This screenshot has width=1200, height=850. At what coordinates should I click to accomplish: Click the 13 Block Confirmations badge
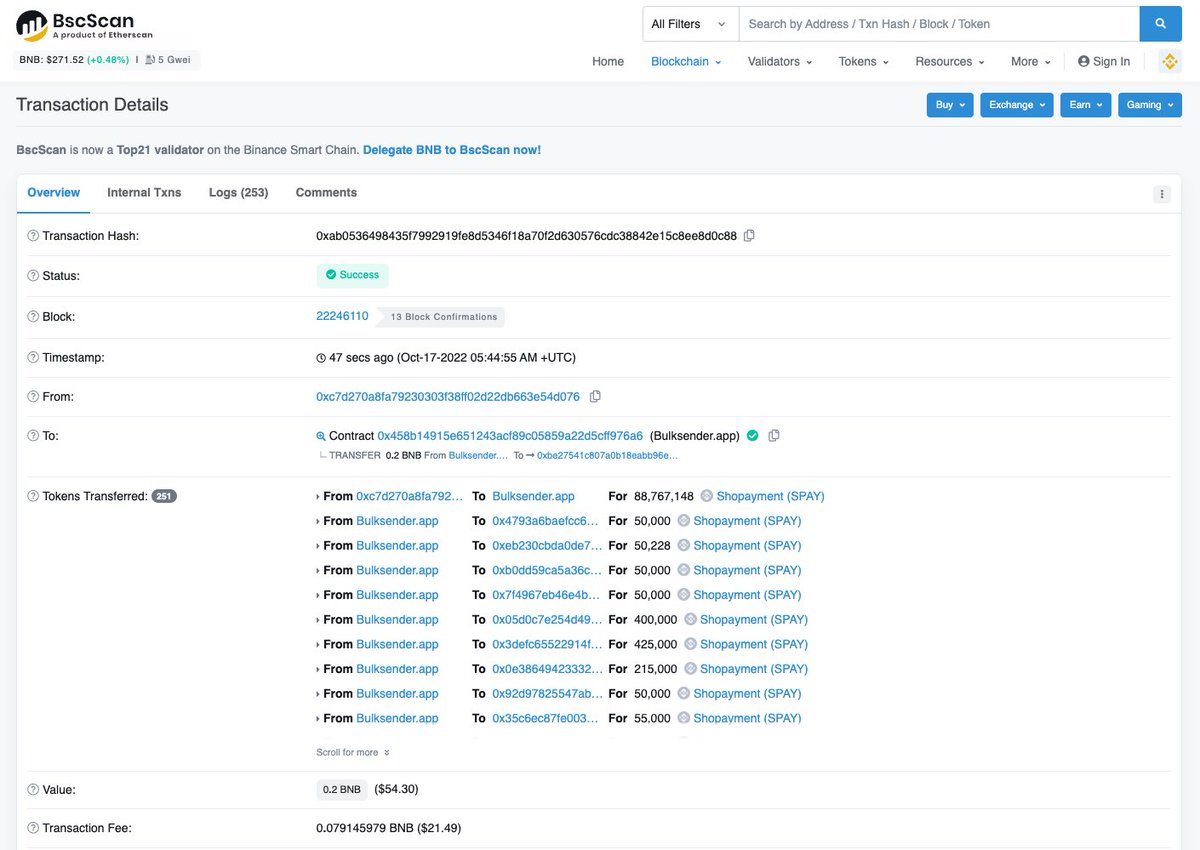(x=443, y=317)
